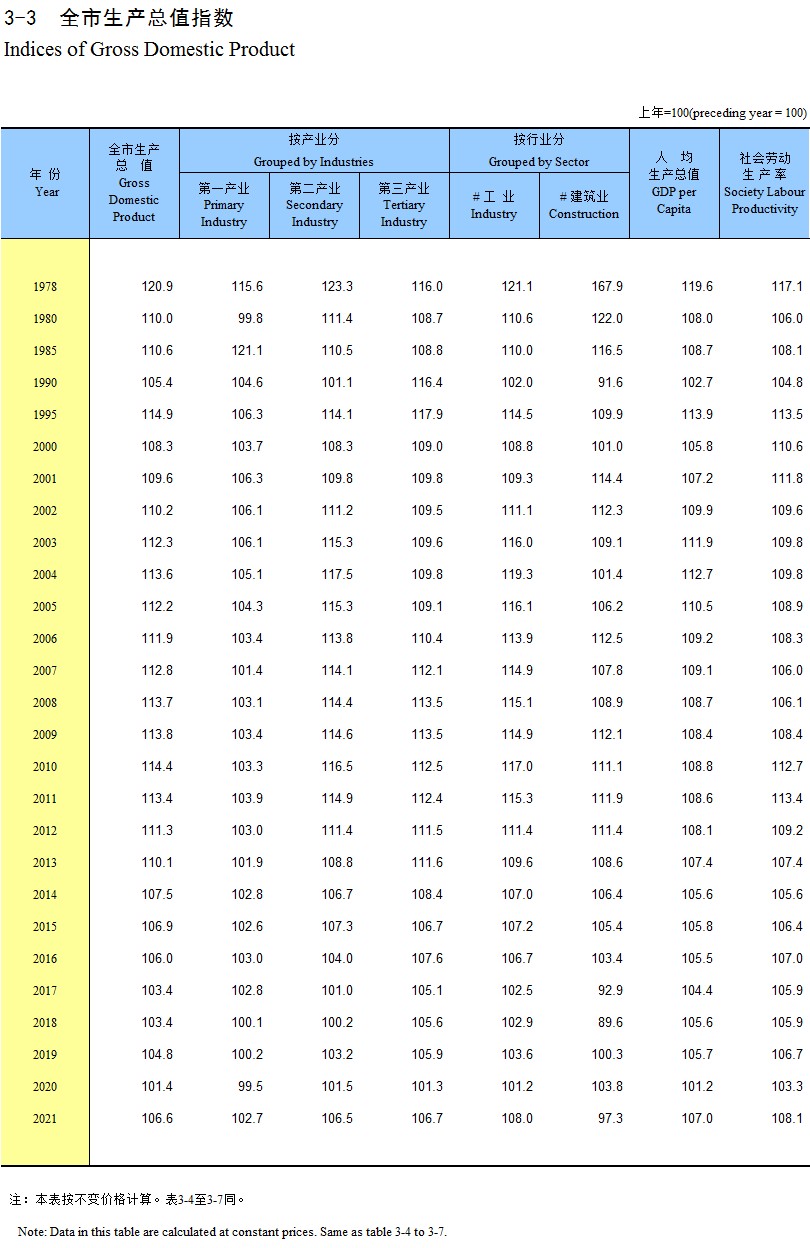The width and height of the screenshot is (810, 1248).
Task: Select the 167.9 Construction value for 1978
Action: 606,287
